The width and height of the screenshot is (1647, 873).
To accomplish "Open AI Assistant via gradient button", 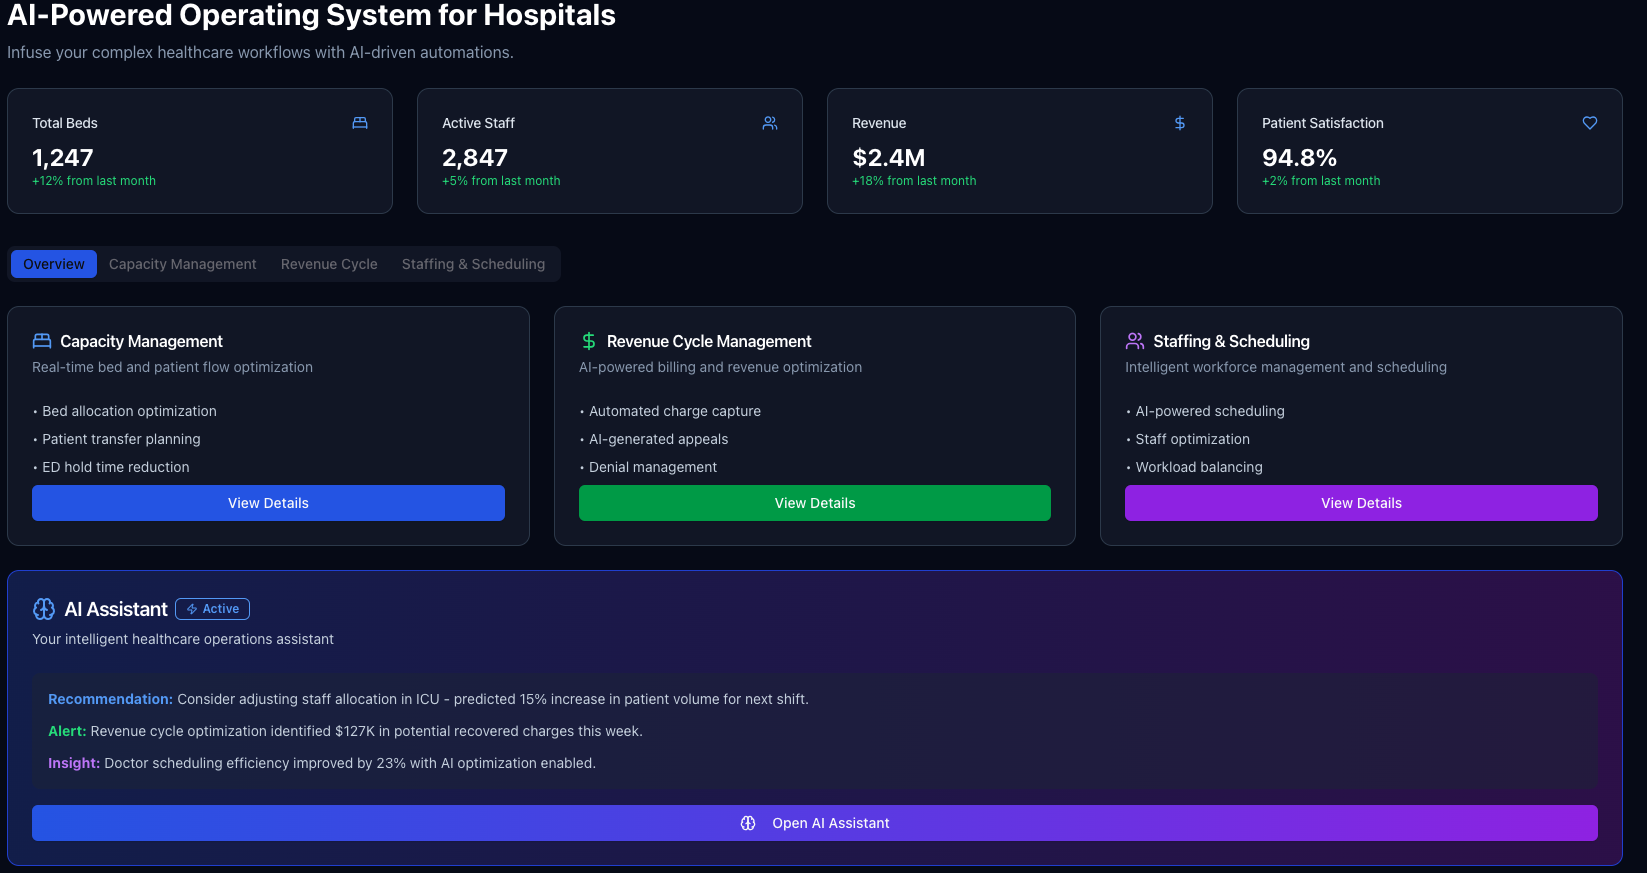I will pos(814,823).
